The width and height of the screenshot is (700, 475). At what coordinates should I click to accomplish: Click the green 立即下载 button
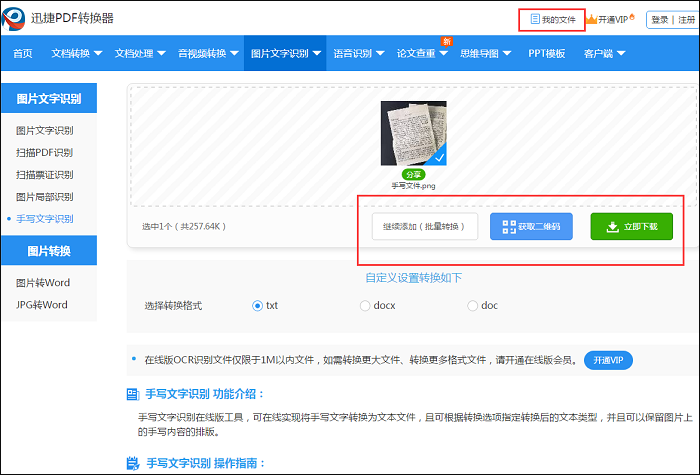pos(631,226)
